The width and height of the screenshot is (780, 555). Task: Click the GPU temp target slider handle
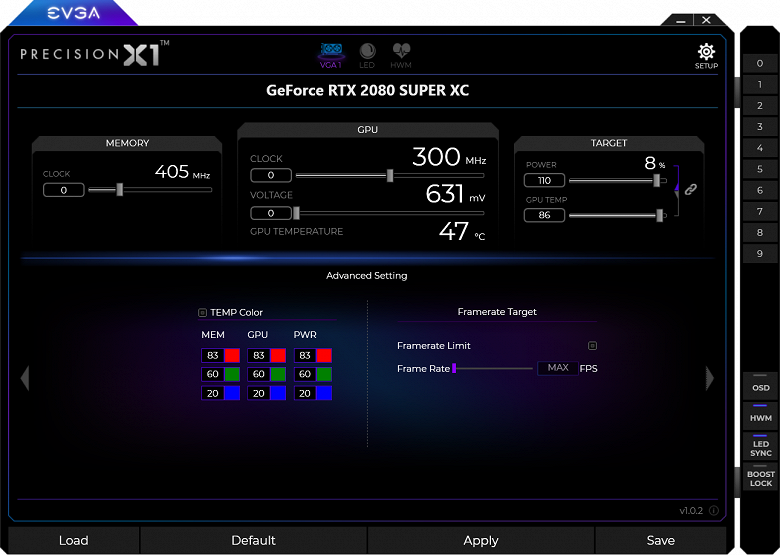click(x=660, y=215)
